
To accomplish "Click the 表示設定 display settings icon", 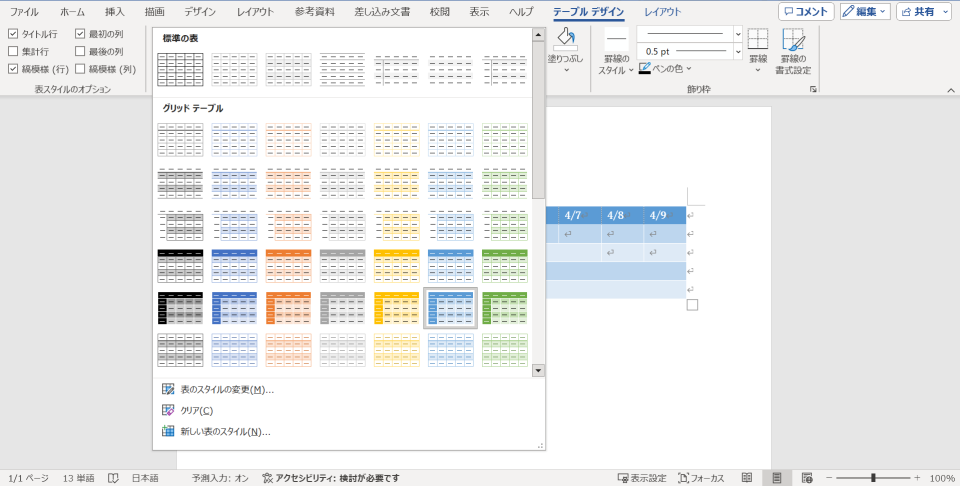I will click(x=625, y=478).
